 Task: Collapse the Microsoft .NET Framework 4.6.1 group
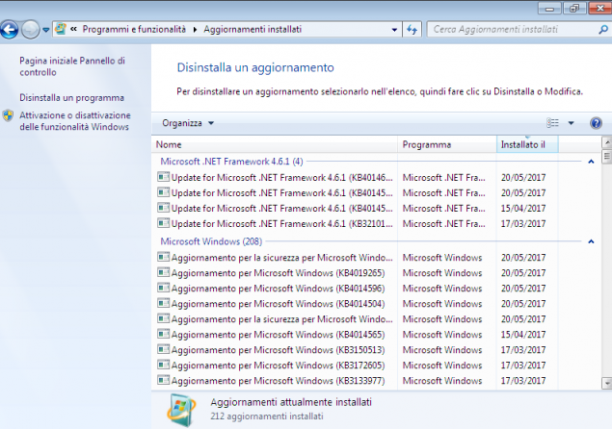point(591,162)
